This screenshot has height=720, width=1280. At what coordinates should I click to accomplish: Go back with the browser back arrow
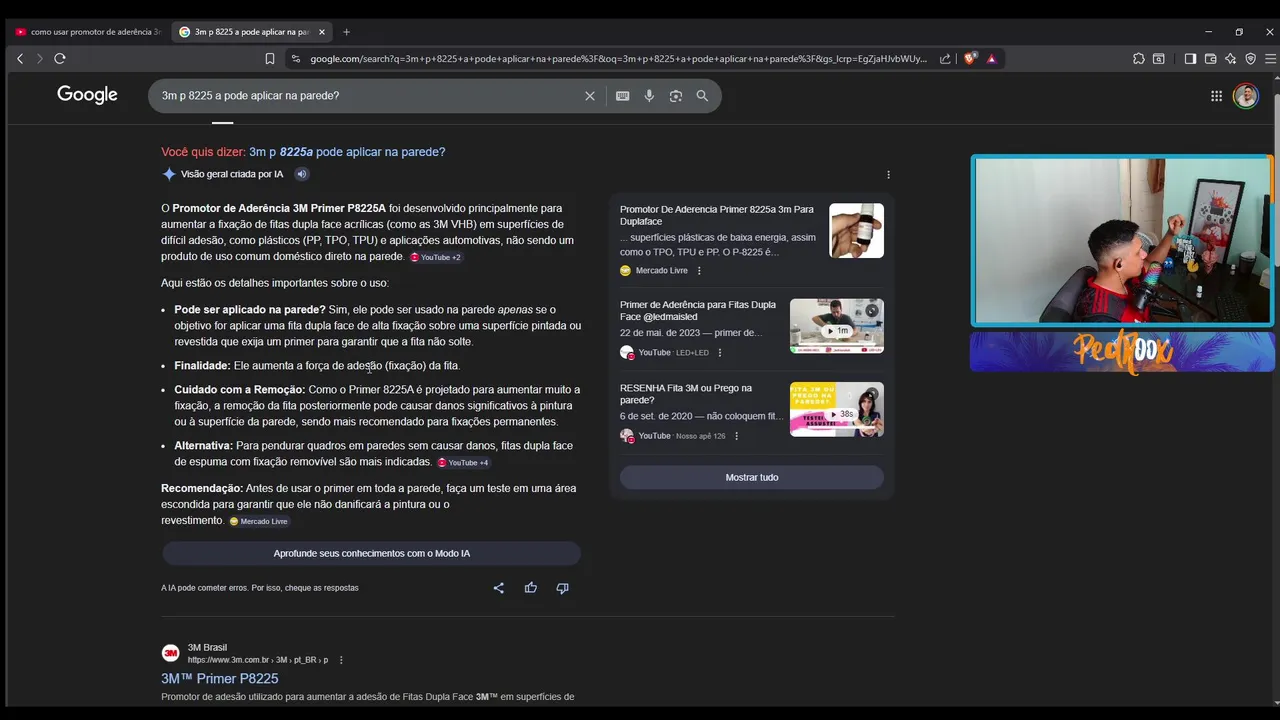[20, 59]
